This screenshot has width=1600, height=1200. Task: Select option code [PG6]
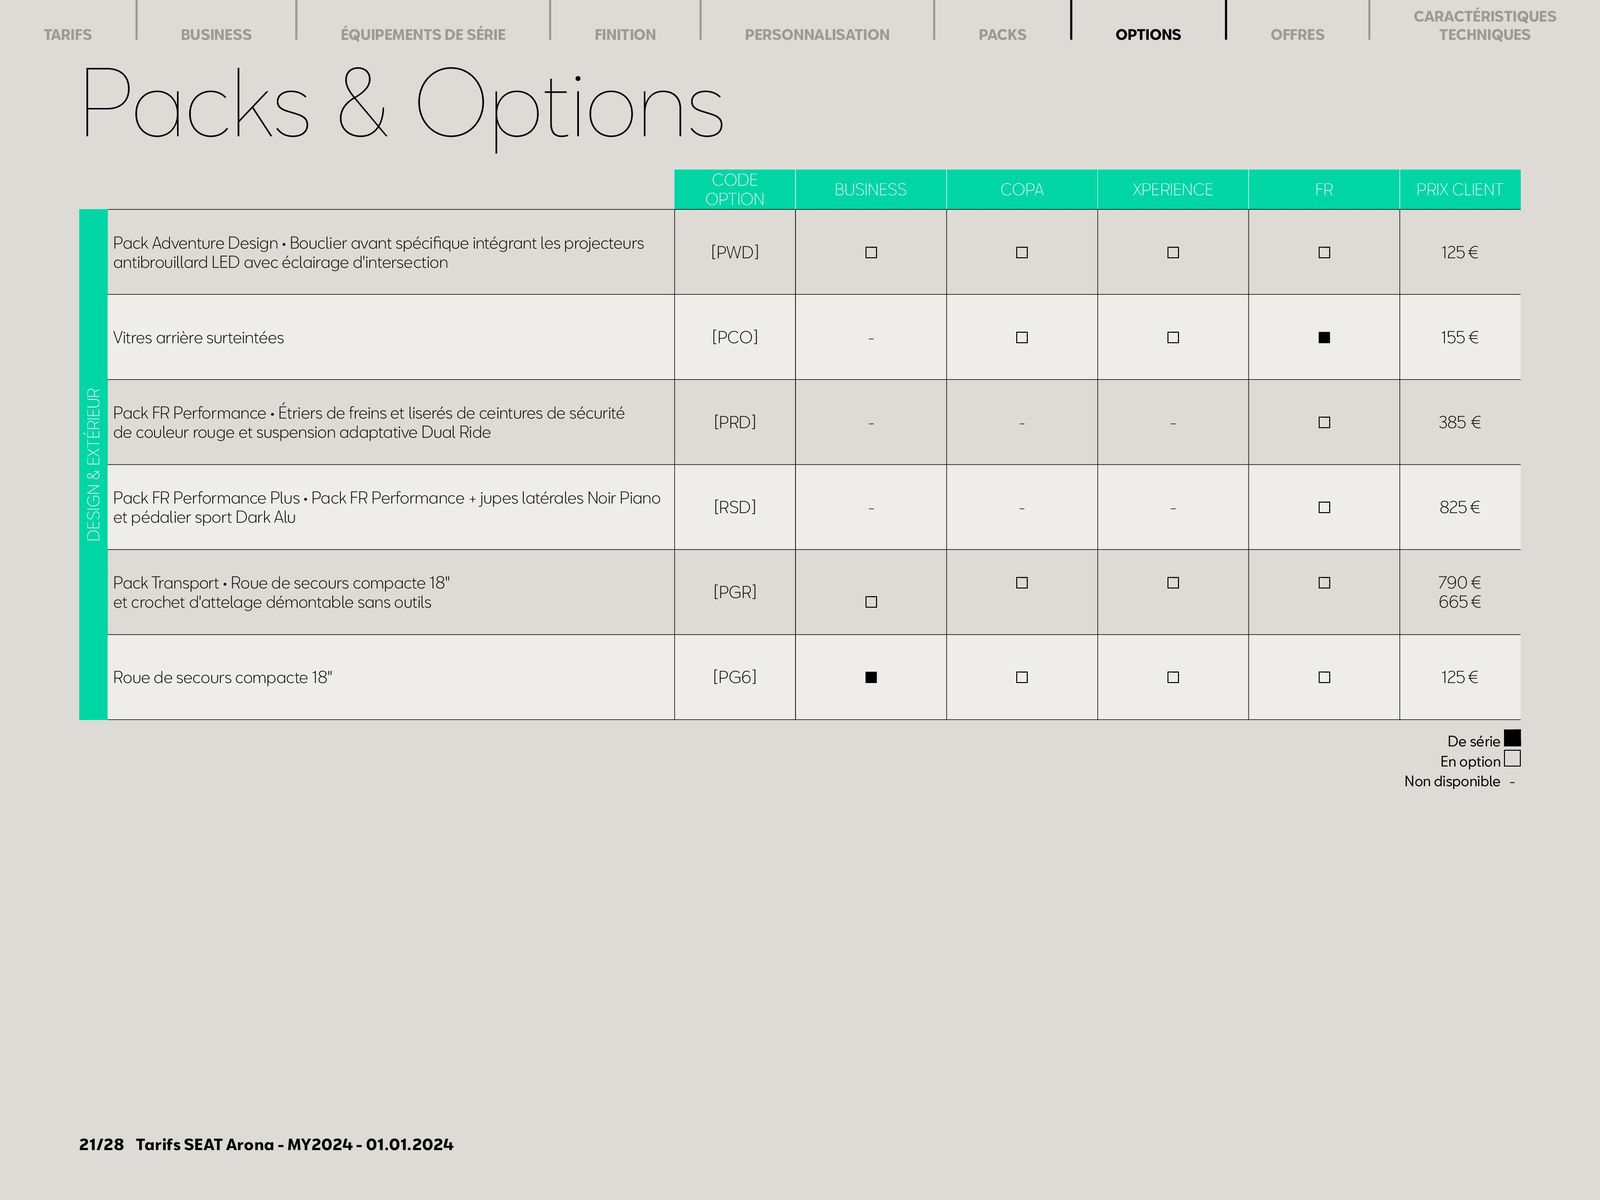[x=735, y=678]
